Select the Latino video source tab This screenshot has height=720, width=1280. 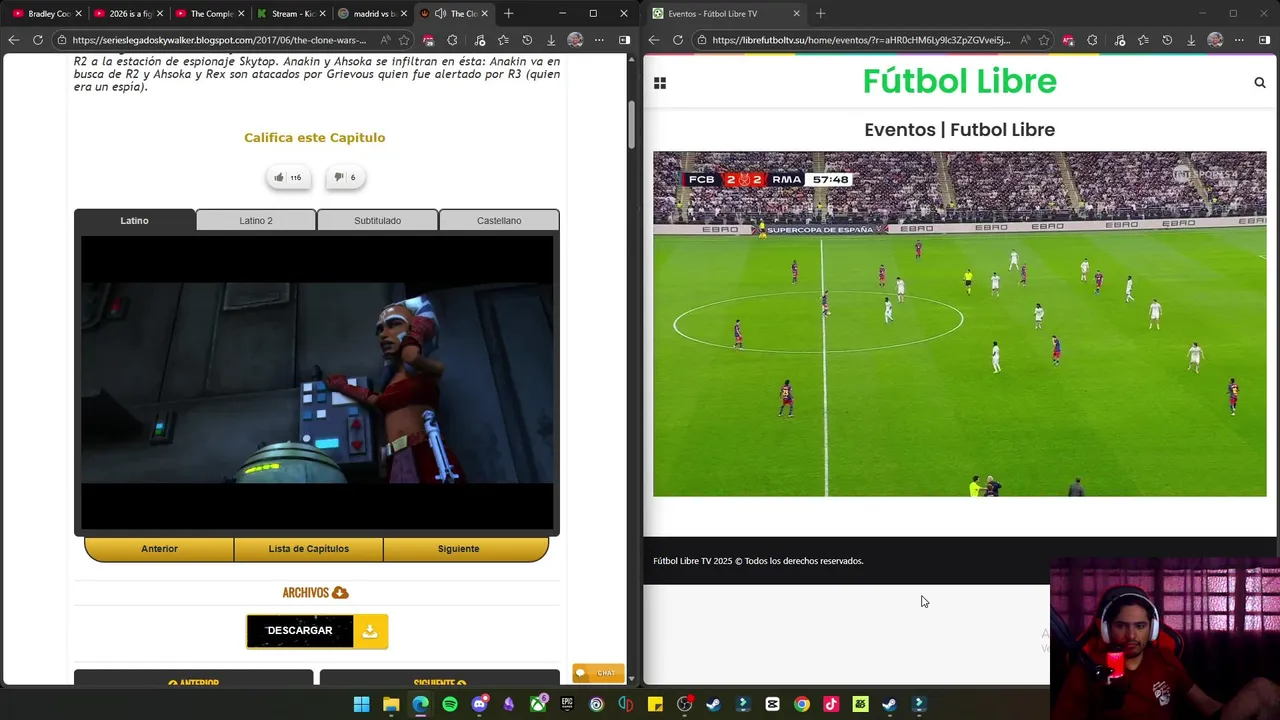[x=135, y=220]
